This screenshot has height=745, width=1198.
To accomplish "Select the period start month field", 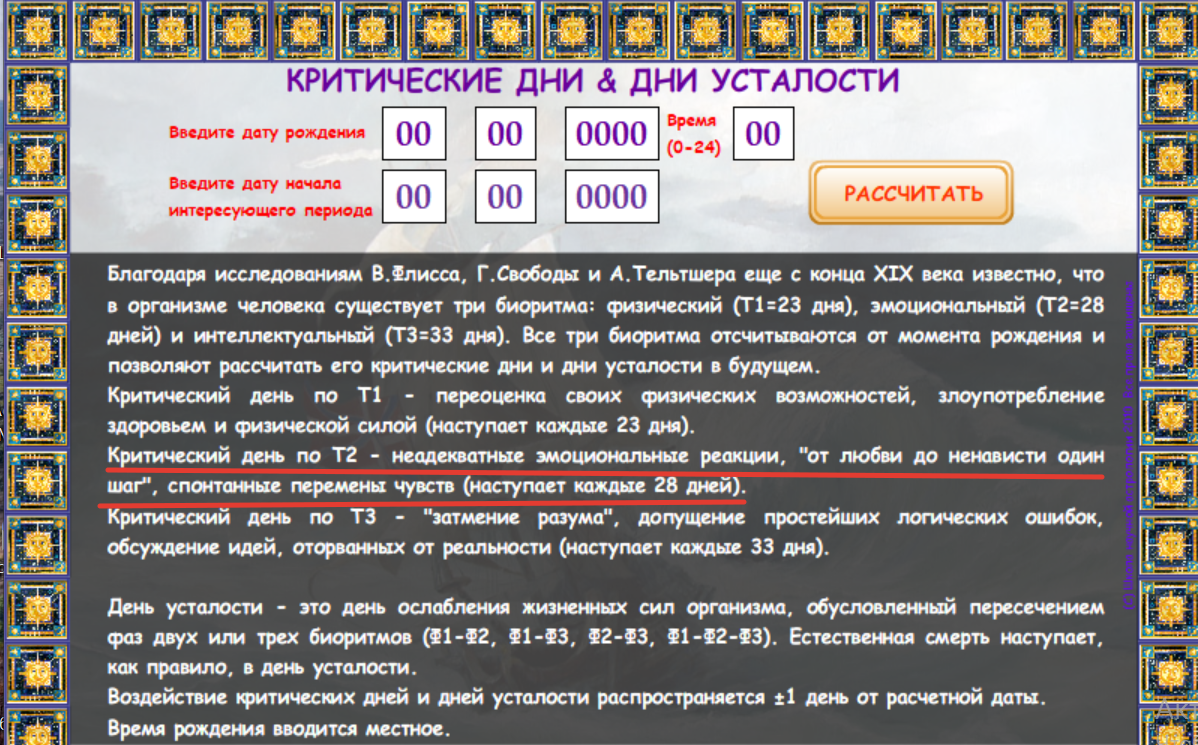I will click(x=505, y=196).
